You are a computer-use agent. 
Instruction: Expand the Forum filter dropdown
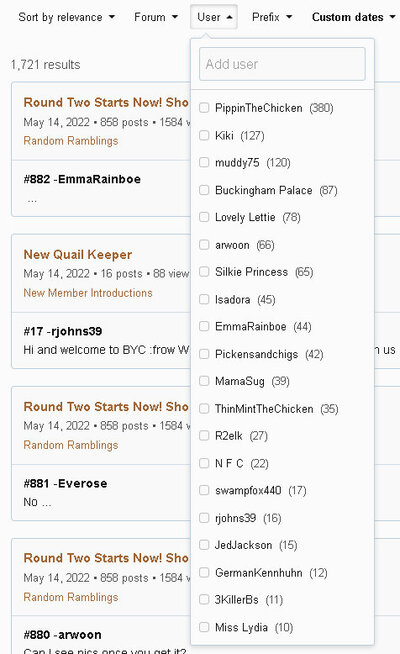tap(156, 17)
